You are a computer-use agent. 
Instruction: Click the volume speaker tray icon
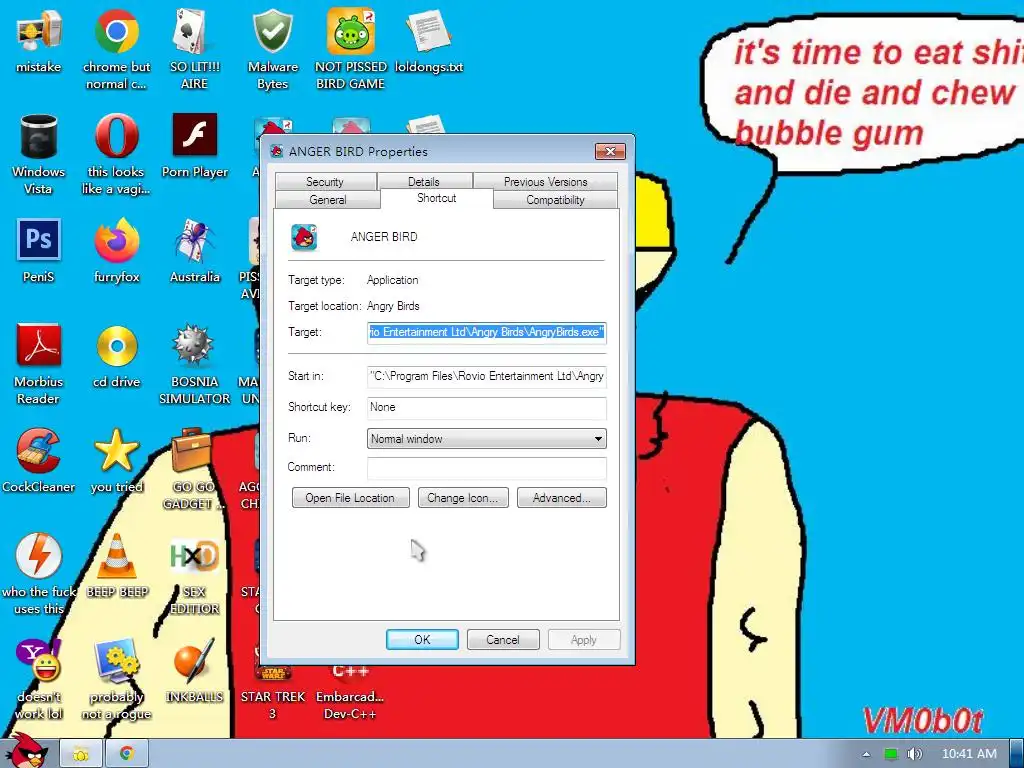click(914, 754)
